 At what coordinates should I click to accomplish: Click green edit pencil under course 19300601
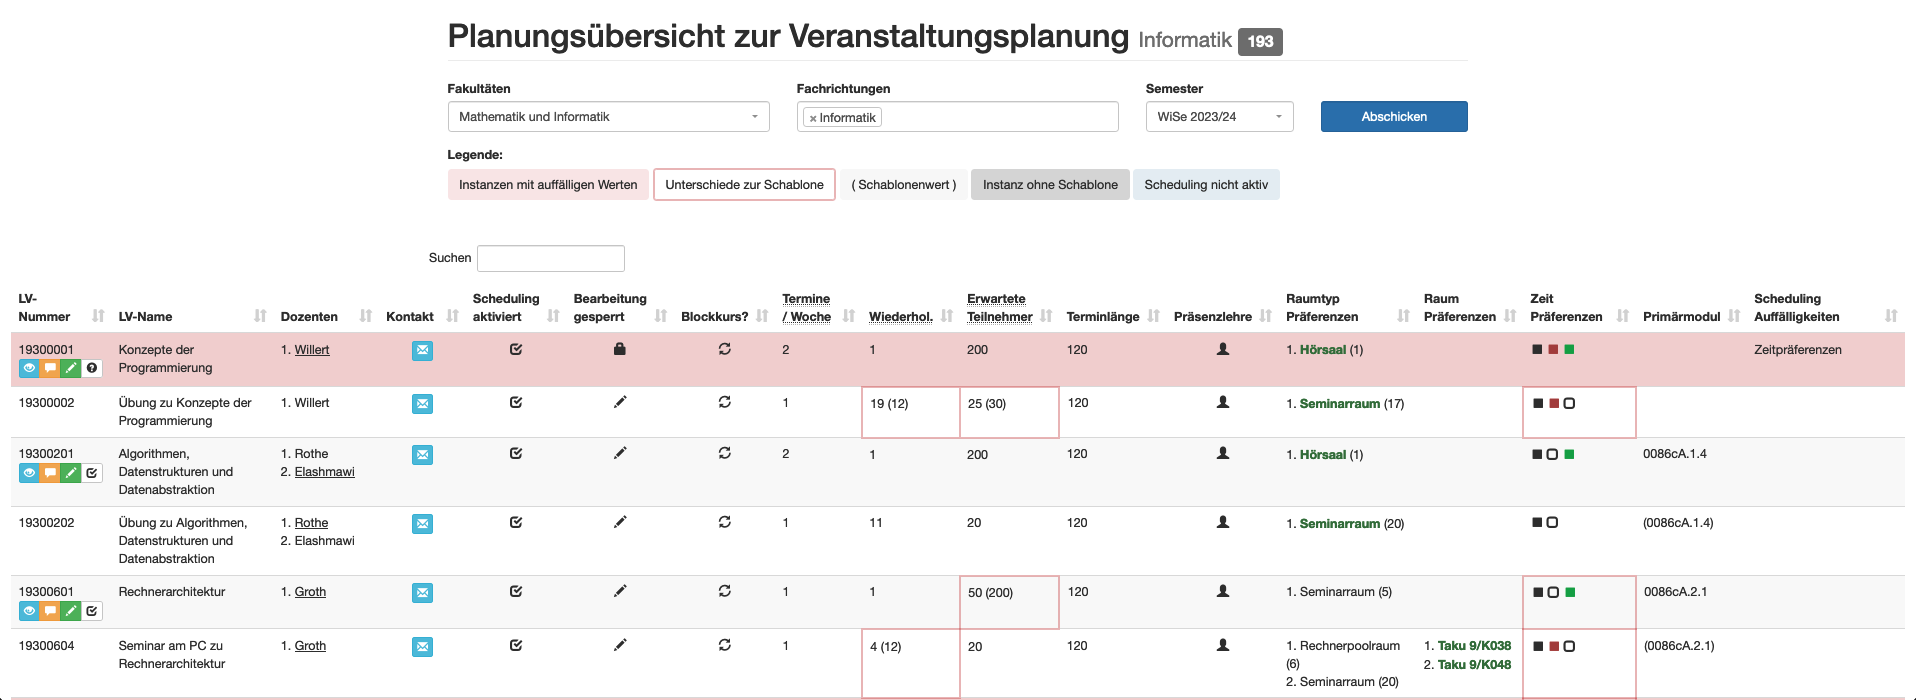[x=71, y=611]
